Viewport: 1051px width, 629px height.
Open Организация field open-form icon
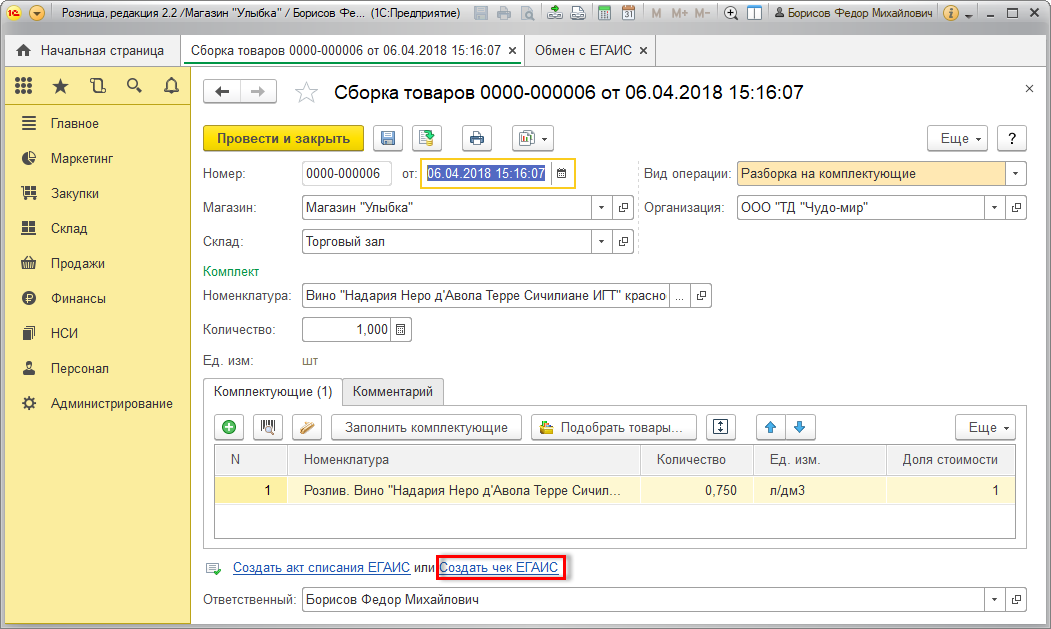[1017, 208]
